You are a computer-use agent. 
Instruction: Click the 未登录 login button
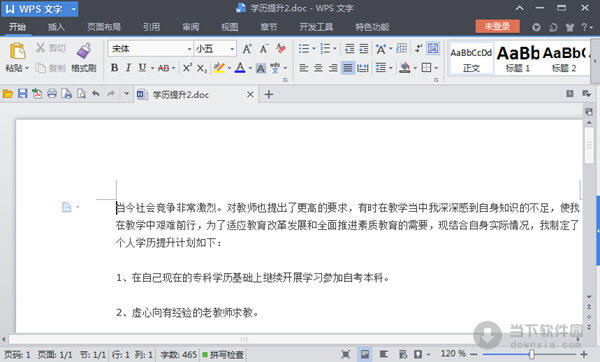click(x=497, y=26)
